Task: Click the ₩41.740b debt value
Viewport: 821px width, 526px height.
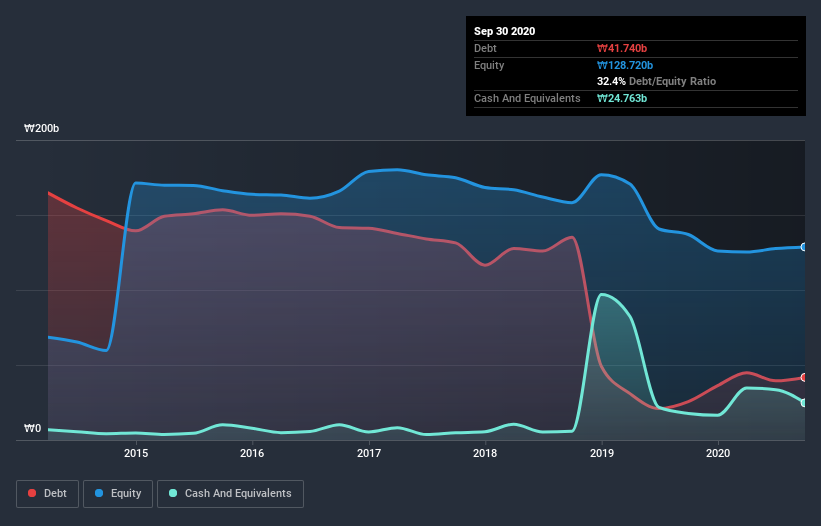Action: 622,48
